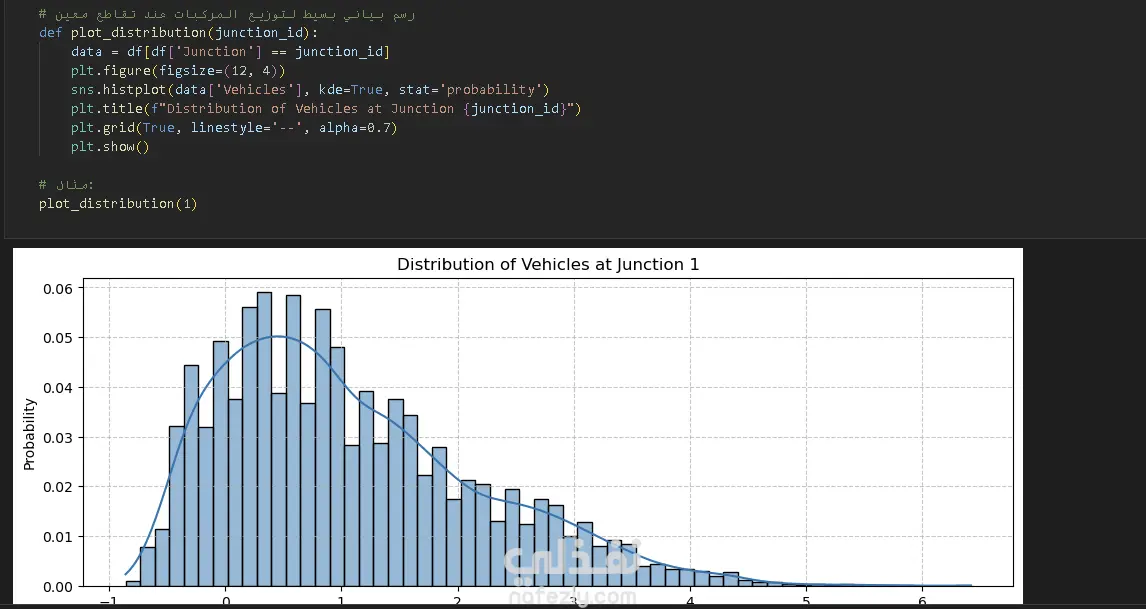Viewport: 1146px width, 609px height.
Task: Click the 'Probability' y-axis label
Action: (30, 434)
